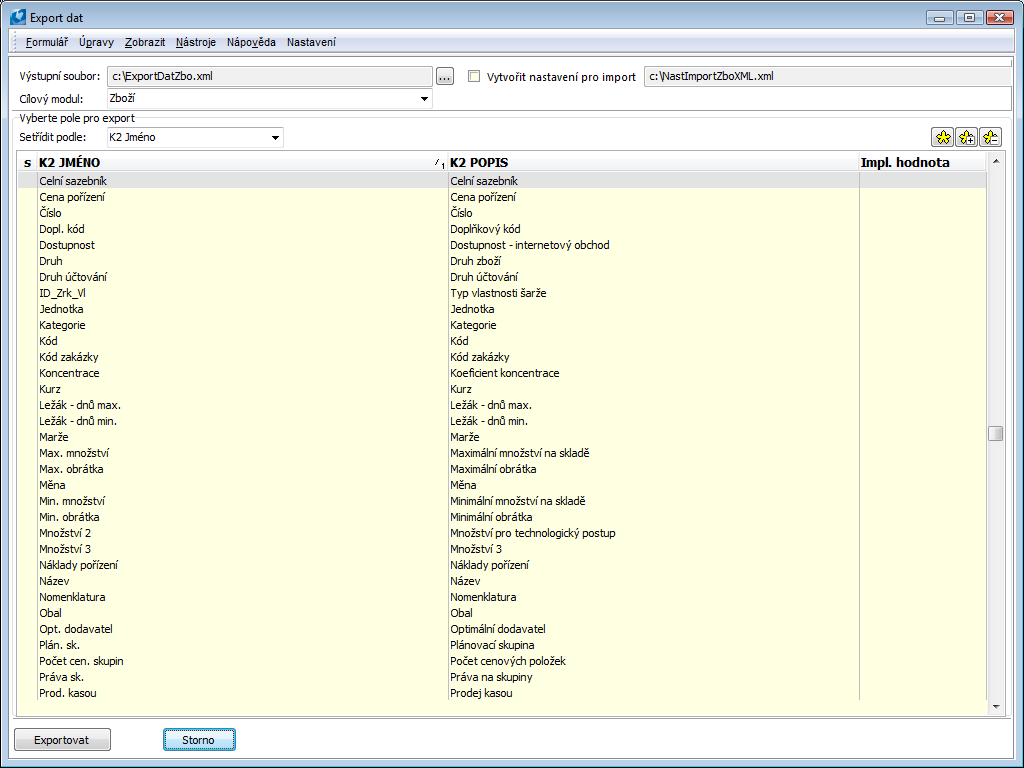Image resolution: width=1024 pixels, height=768 pixels.
Task: Click the star-minus remove field icon
Action: pos(990,137)
